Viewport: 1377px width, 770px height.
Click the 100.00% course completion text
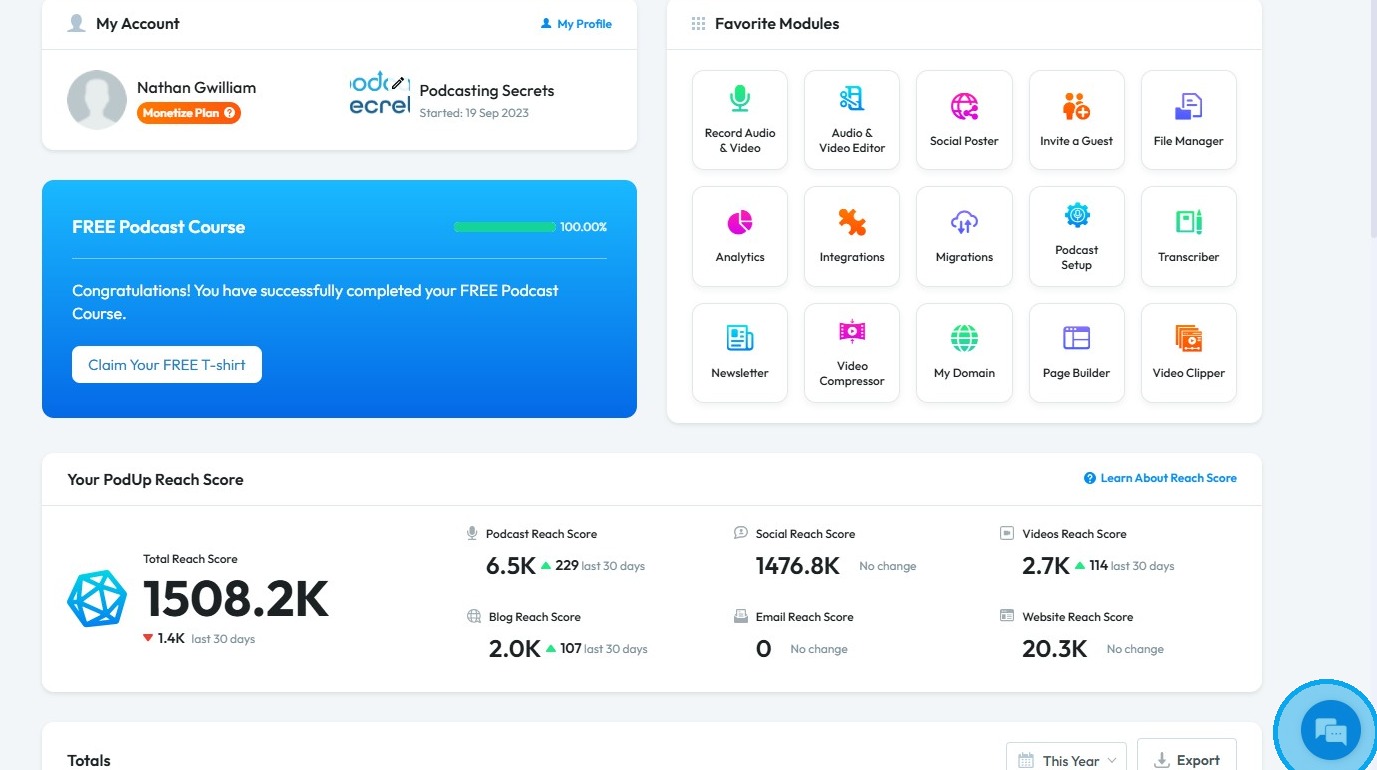(584, 227)
